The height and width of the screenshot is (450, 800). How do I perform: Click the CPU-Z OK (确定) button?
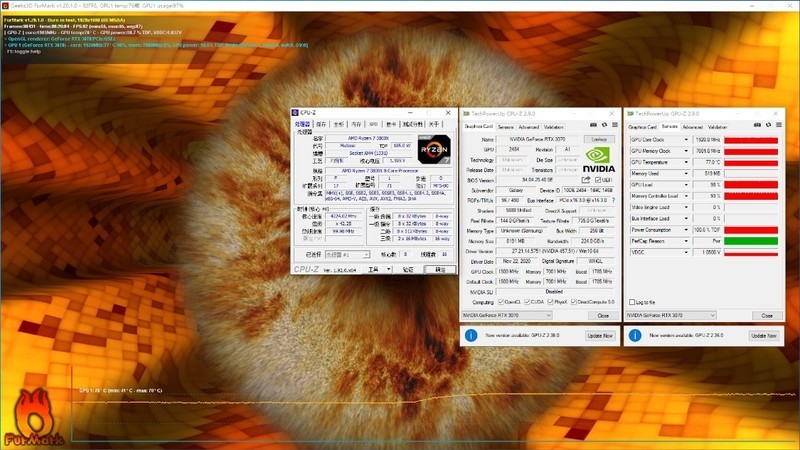pos(440,269)
